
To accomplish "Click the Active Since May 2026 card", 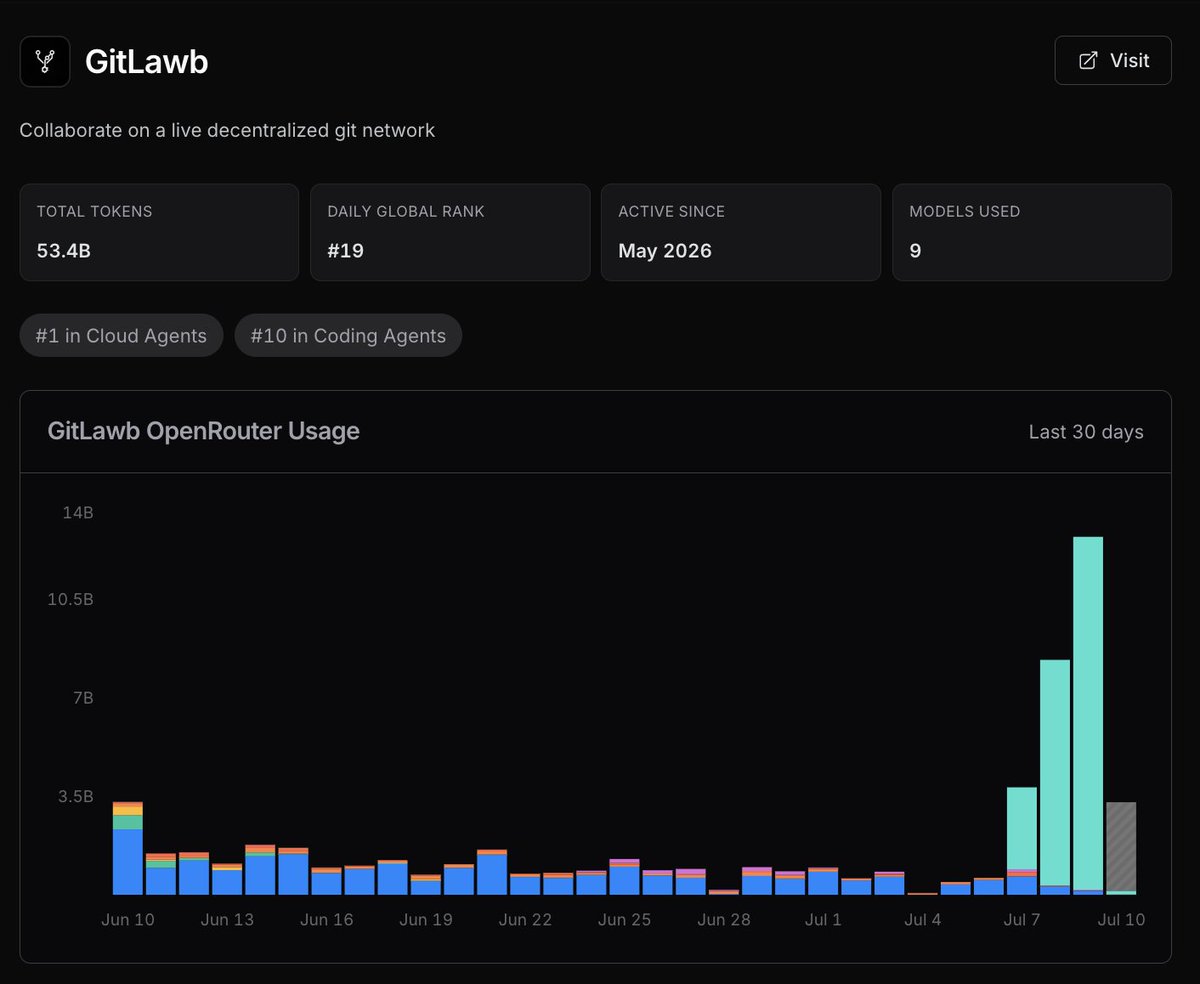I will click(x=741, y=232).
